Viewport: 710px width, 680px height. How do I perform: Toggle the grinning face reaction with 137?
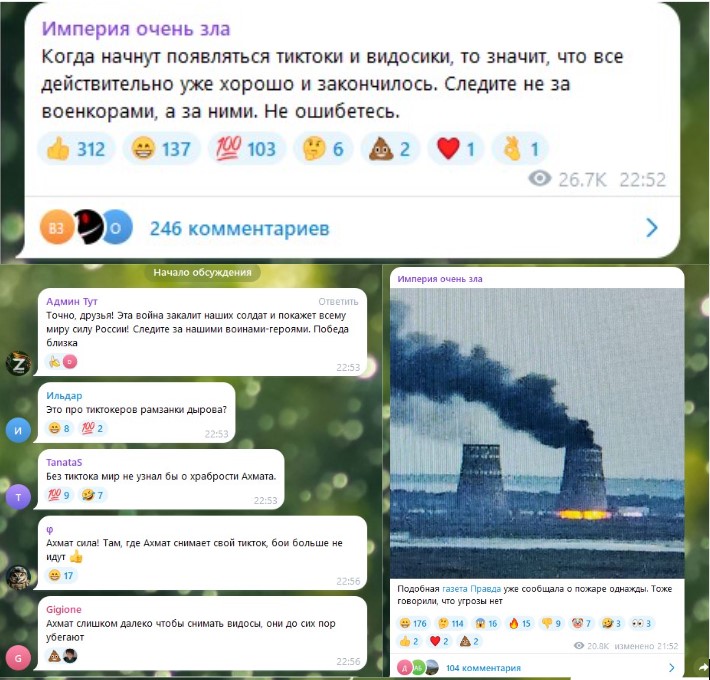(x=161, y=149)
